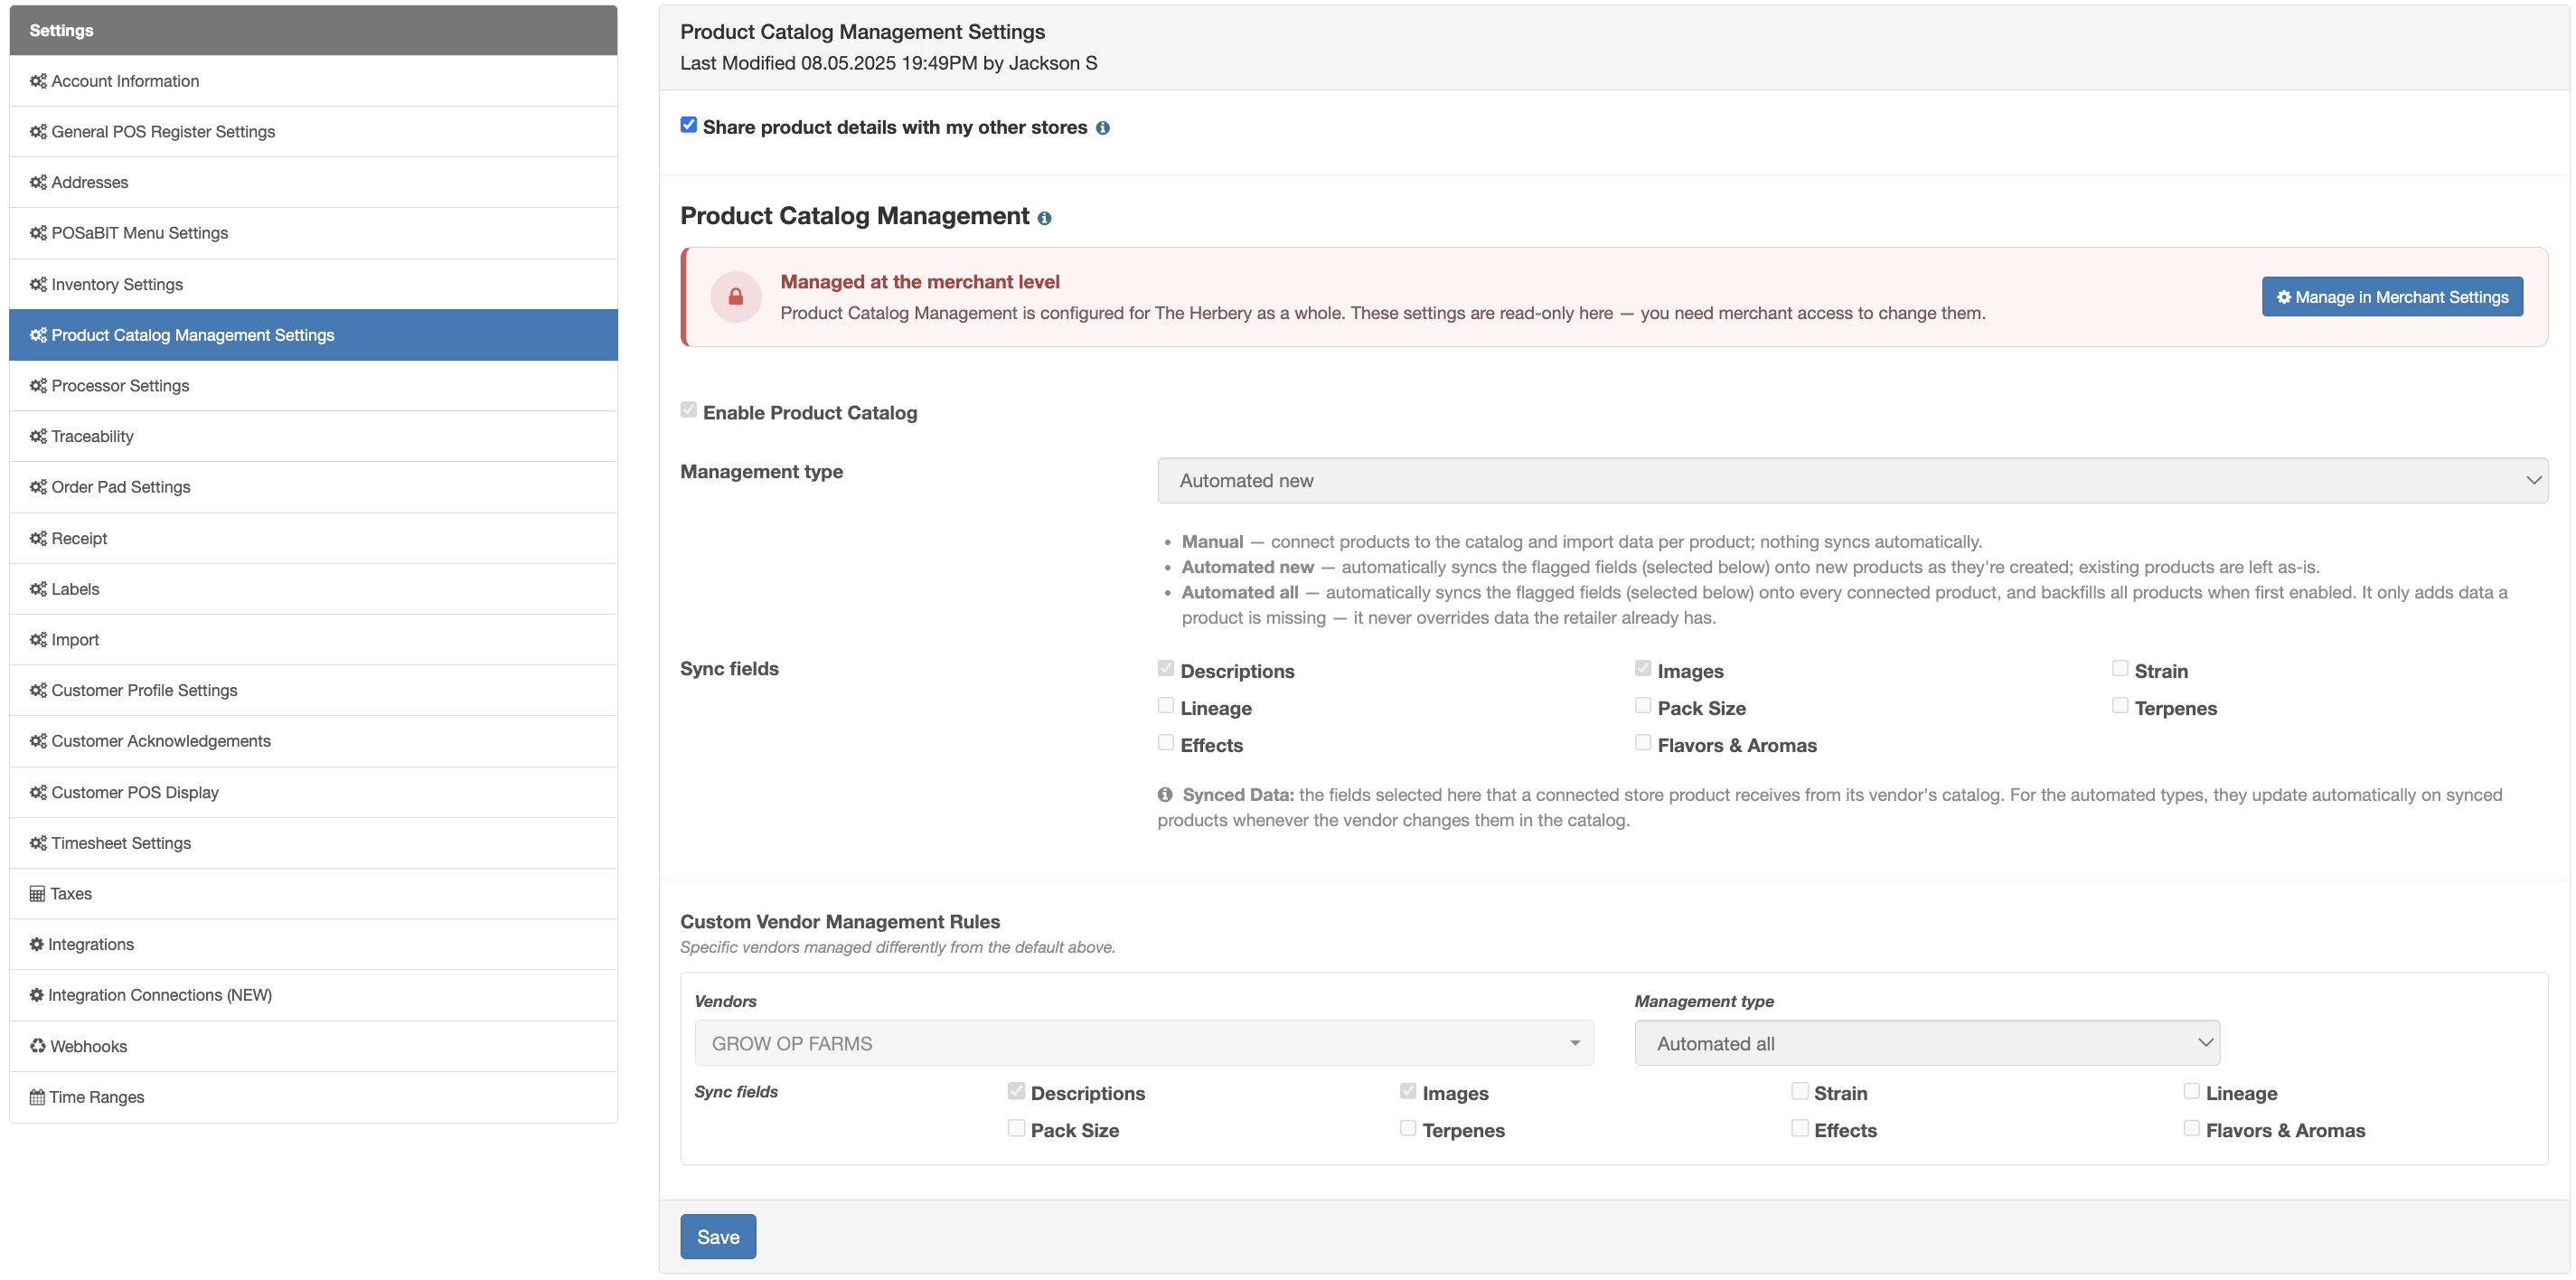Viewport: 2576px width, 1280px height.
Task: Click the calculator icon beside Taxes
Action: click(x=37, y=893)
